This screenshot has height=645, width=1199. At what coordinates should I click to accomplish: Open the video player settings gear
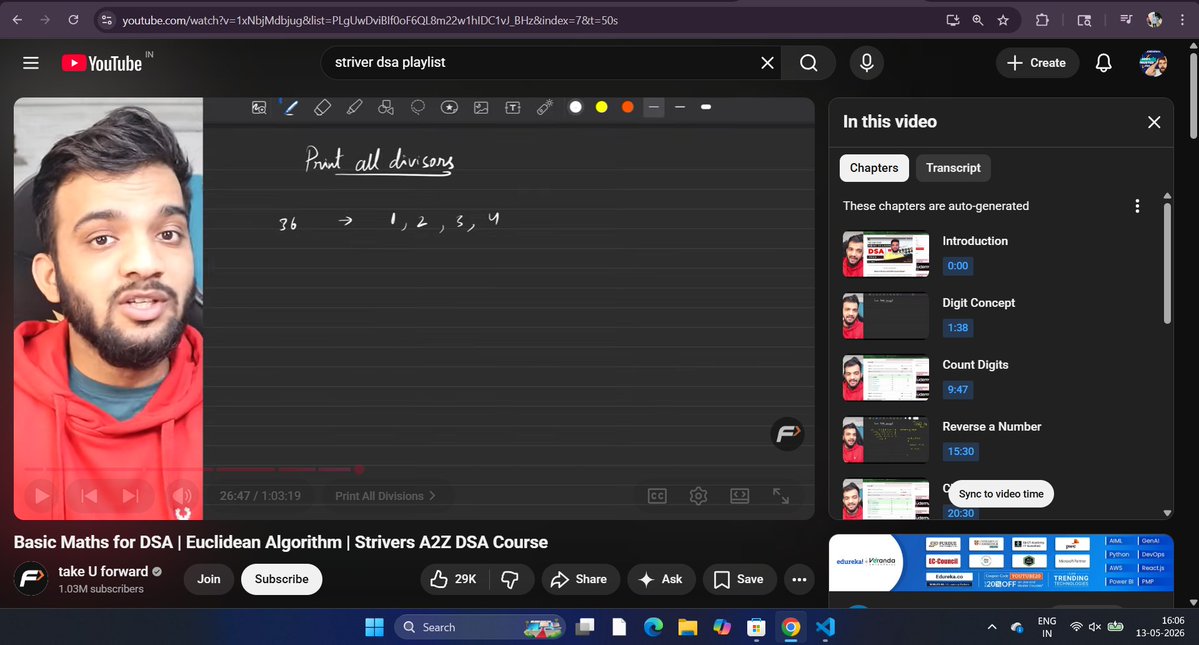click(698, 496)
